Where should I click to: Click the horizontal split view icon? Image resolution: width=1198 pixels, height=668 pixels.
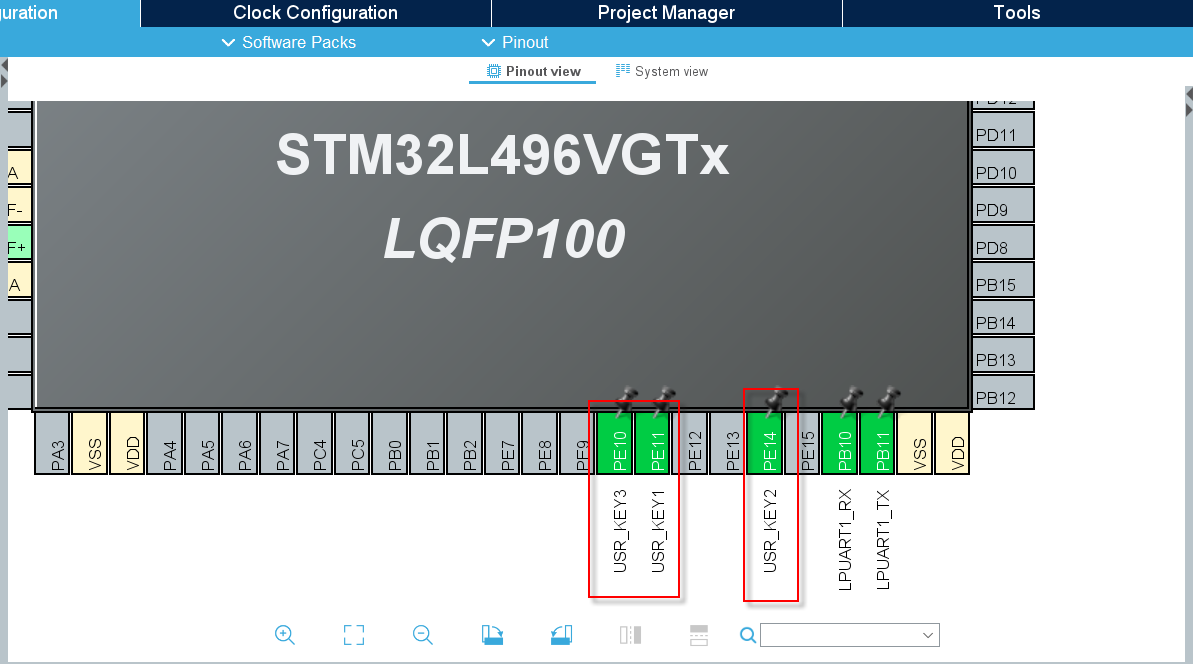pos(699,635)
